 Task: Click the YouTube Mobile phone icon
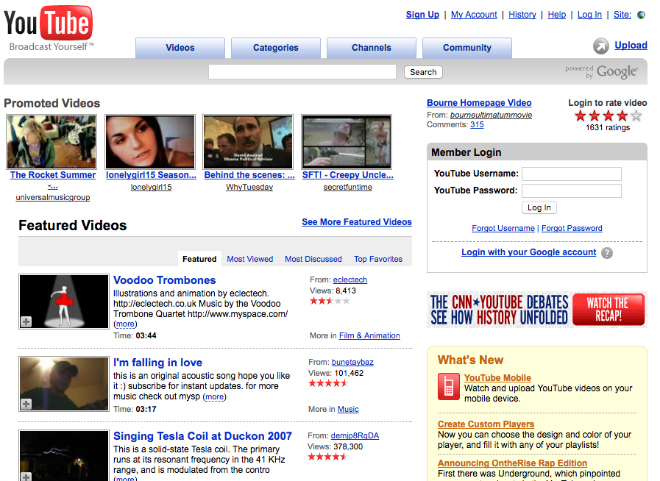449,386
